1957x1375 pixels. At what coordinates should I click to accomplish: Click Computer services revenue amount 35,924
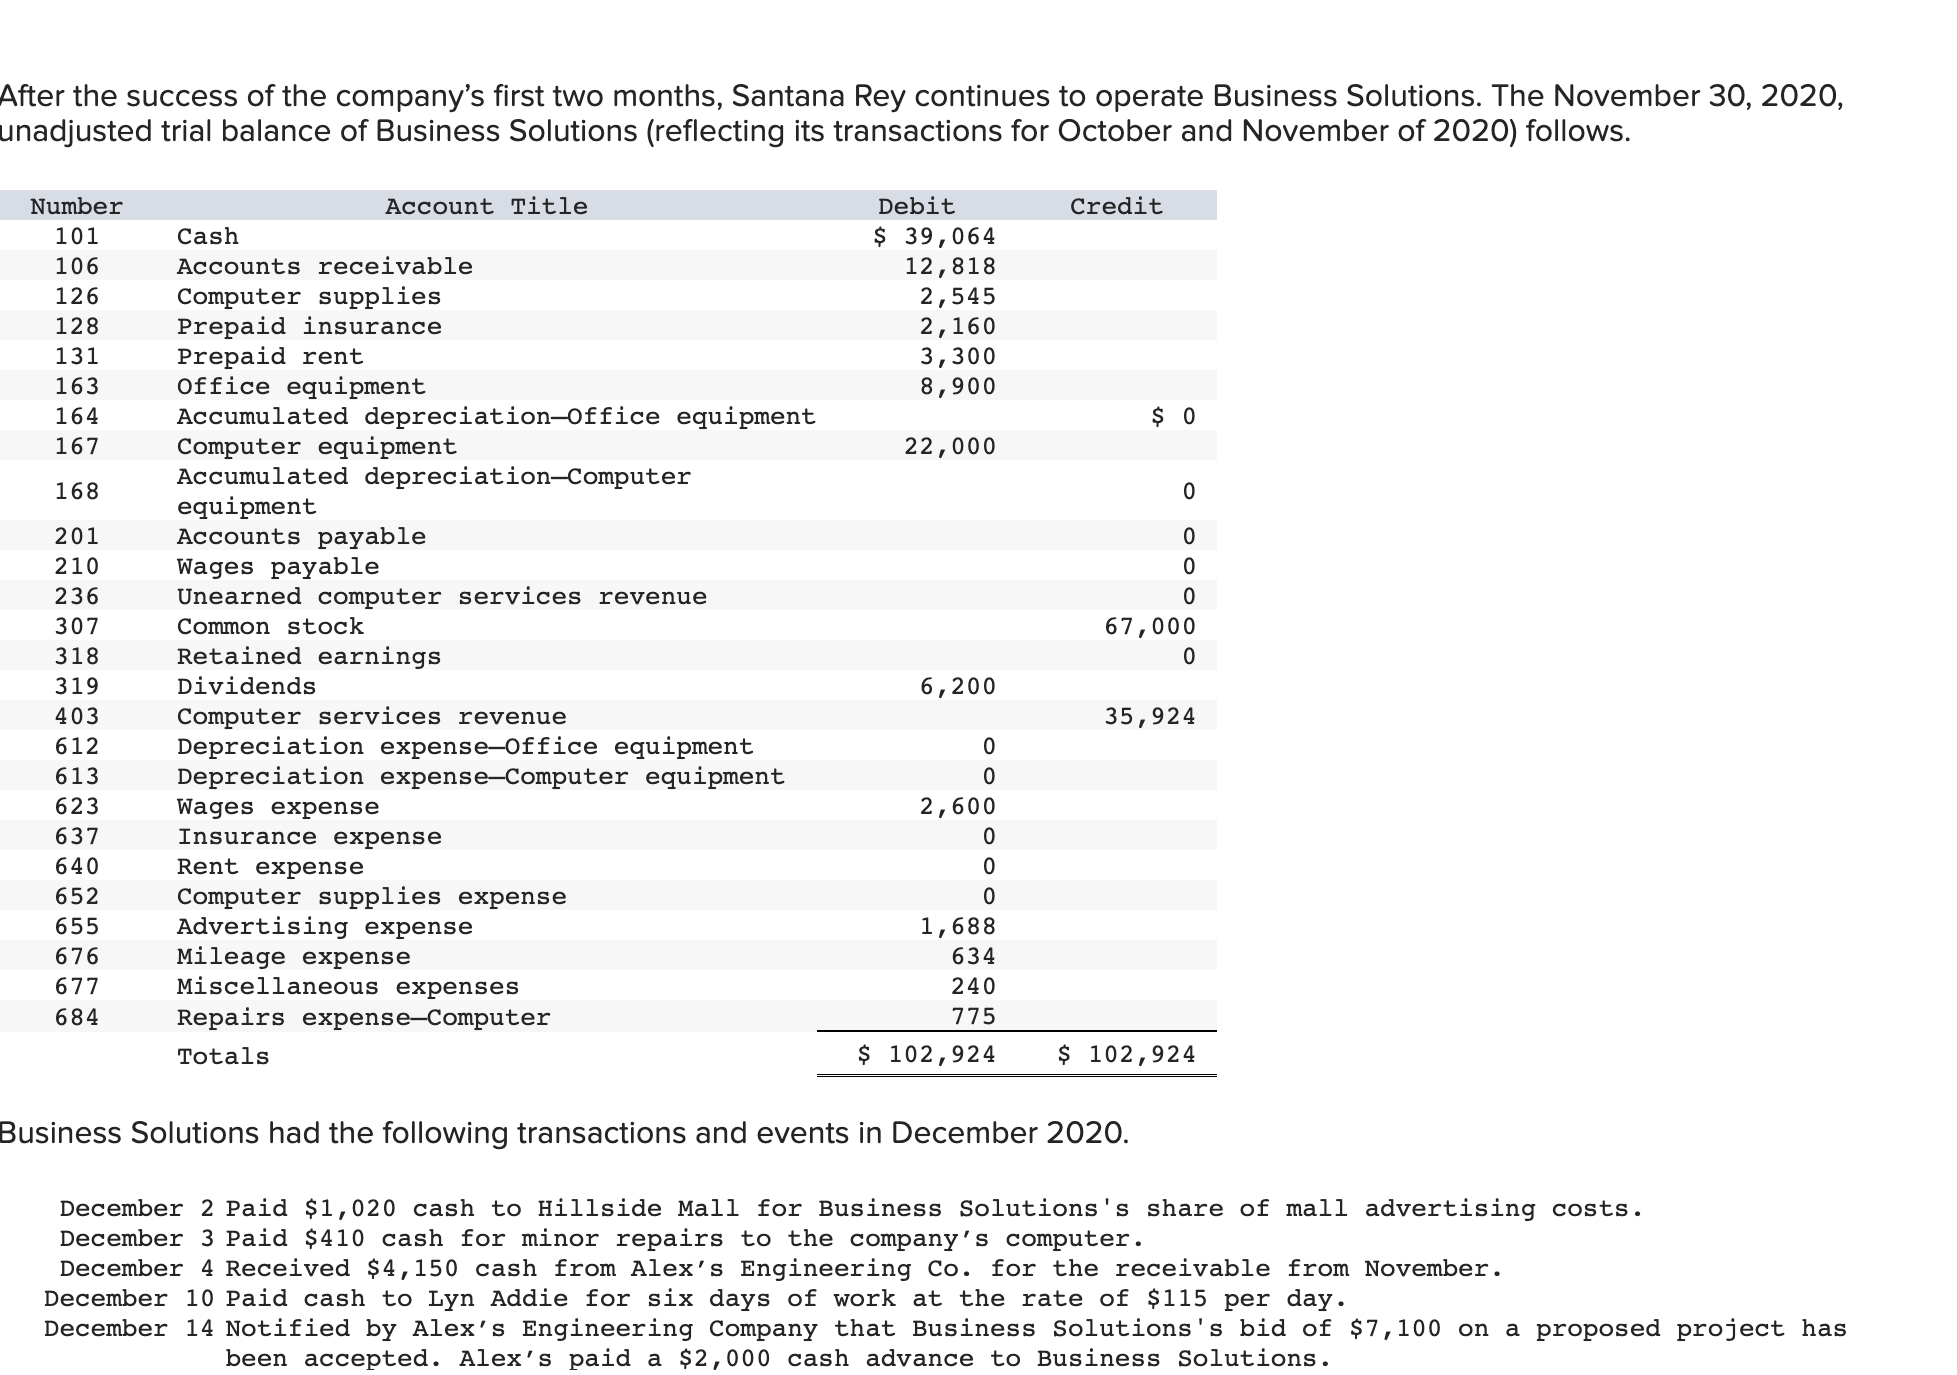[x=1150, y=717]
